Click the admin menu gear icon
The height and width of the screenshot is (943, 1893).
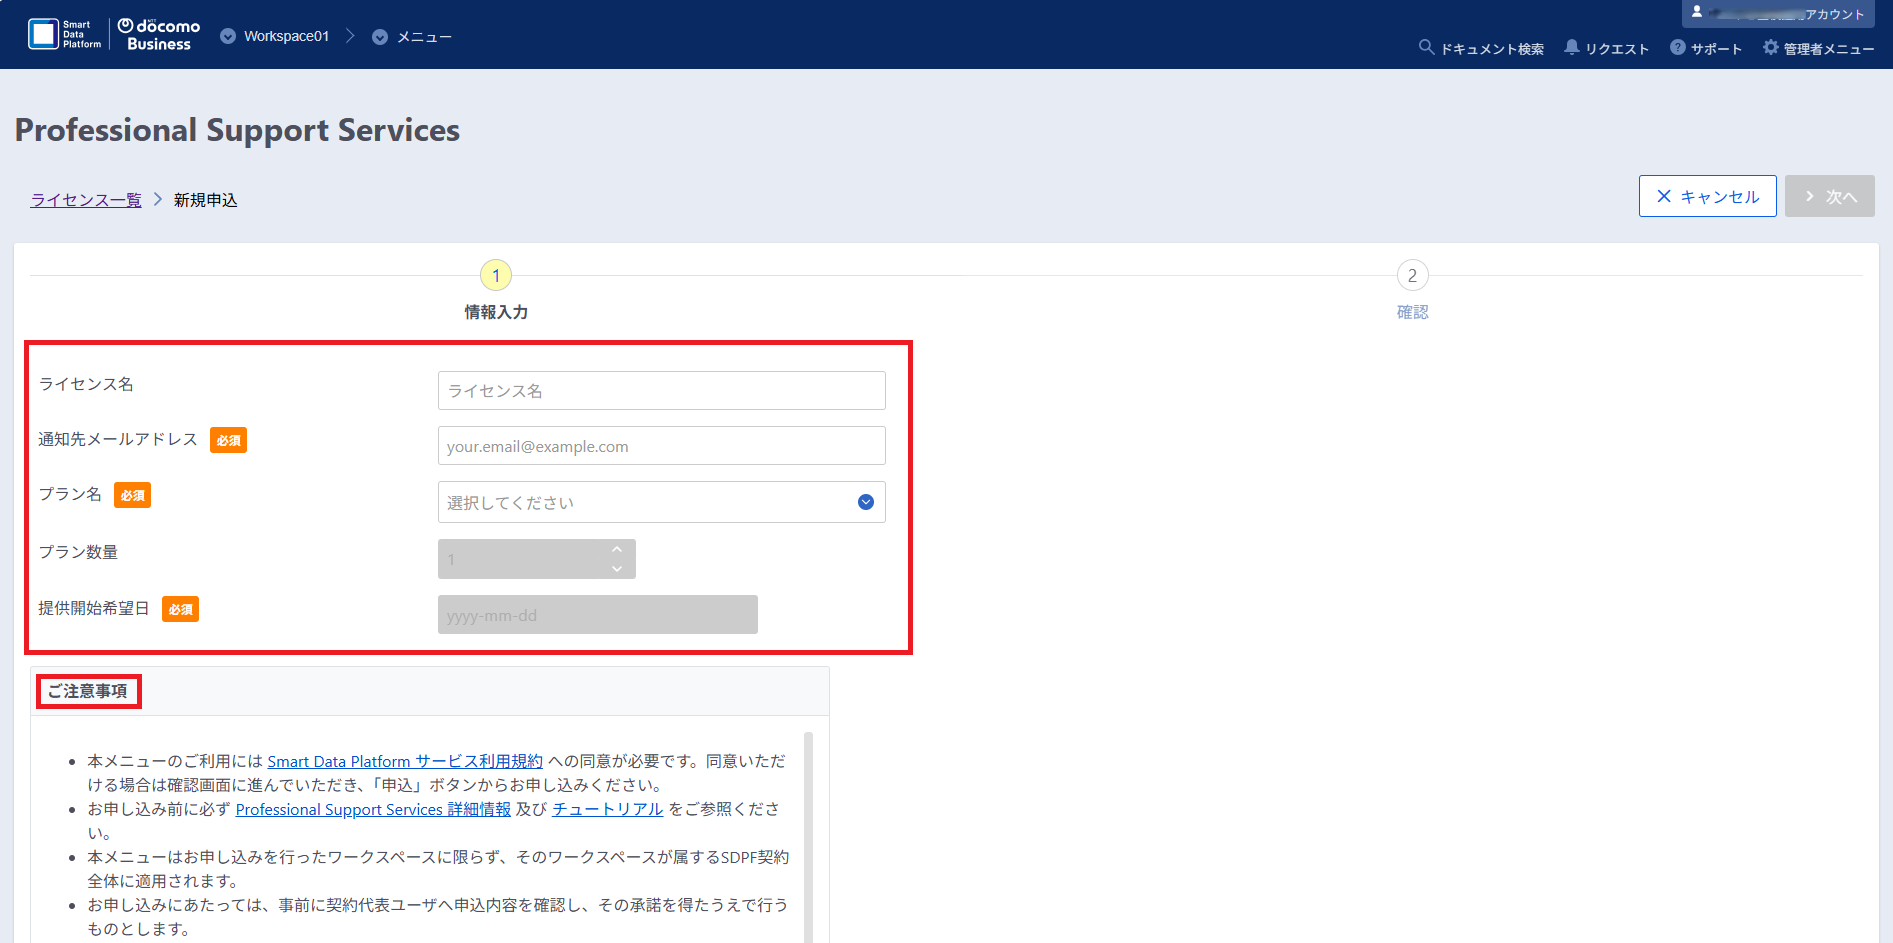[1770, 47]
